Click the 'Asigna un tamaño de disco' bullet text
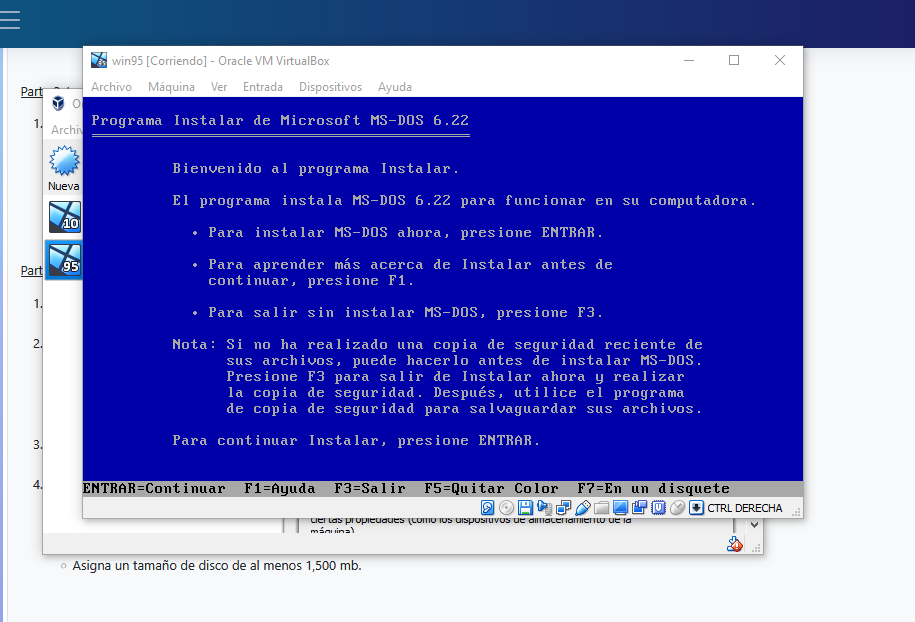The image size is (915, 622). (217, 565)
